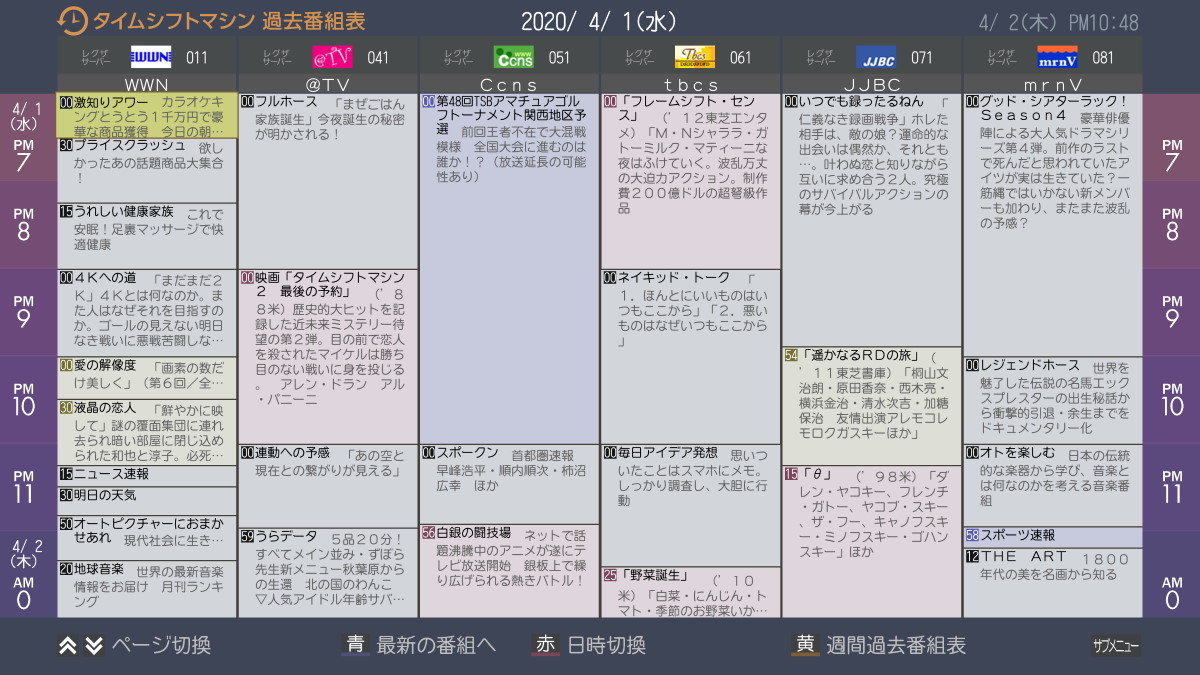Jump to the PM 9 time marker on left
This screenshot has width=1200, height=675.
(23, 312)
